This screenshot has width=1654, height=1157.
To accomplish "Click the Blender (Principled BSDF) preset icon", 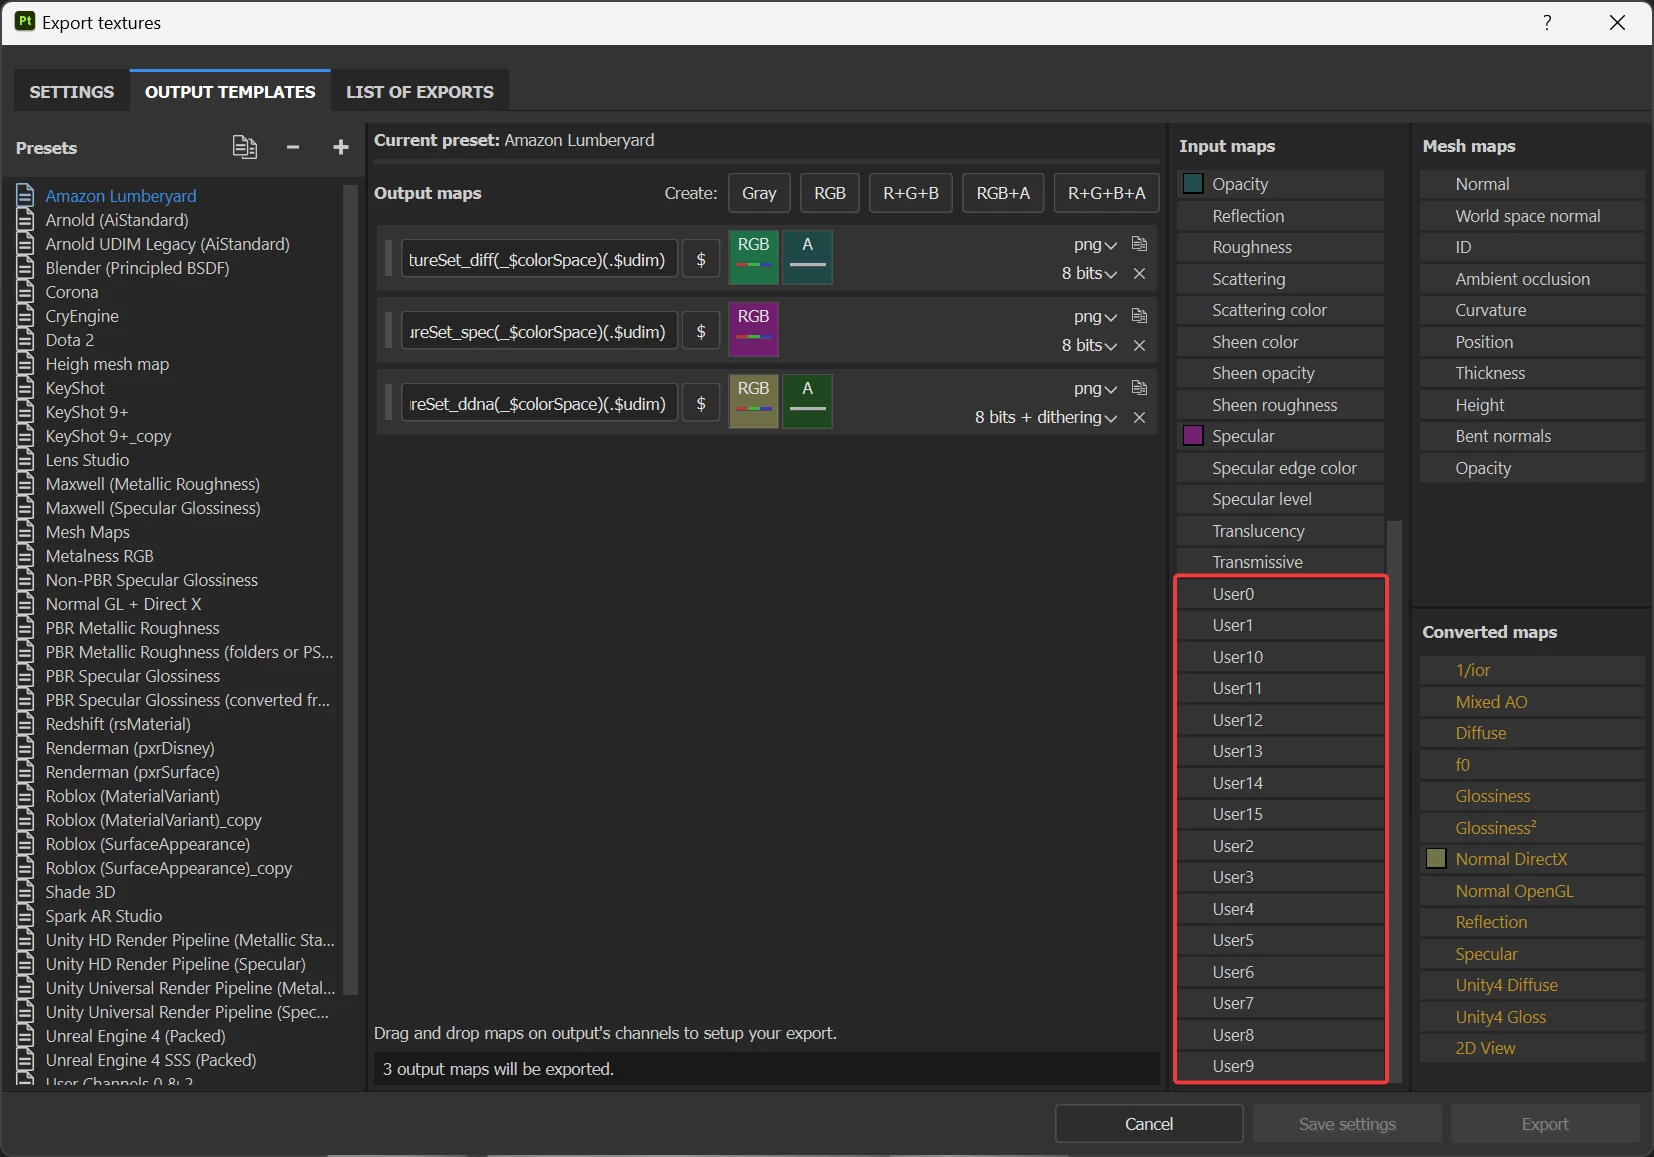I will [x=26, y=268].
